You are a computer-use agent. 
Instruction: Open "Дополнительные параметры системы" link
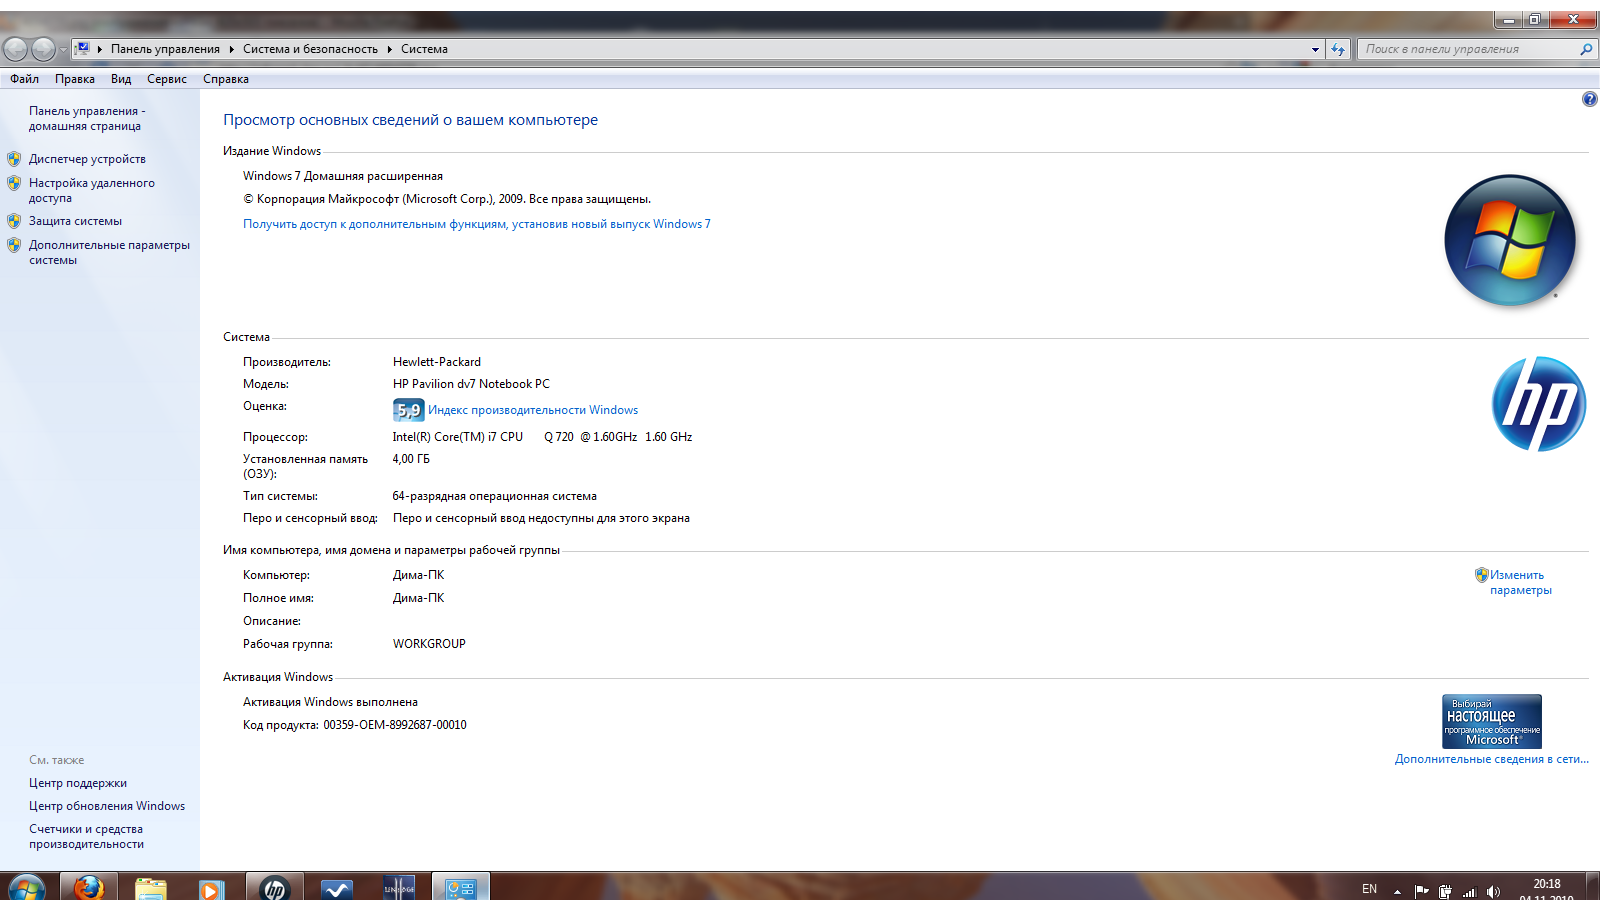point(109,252)
